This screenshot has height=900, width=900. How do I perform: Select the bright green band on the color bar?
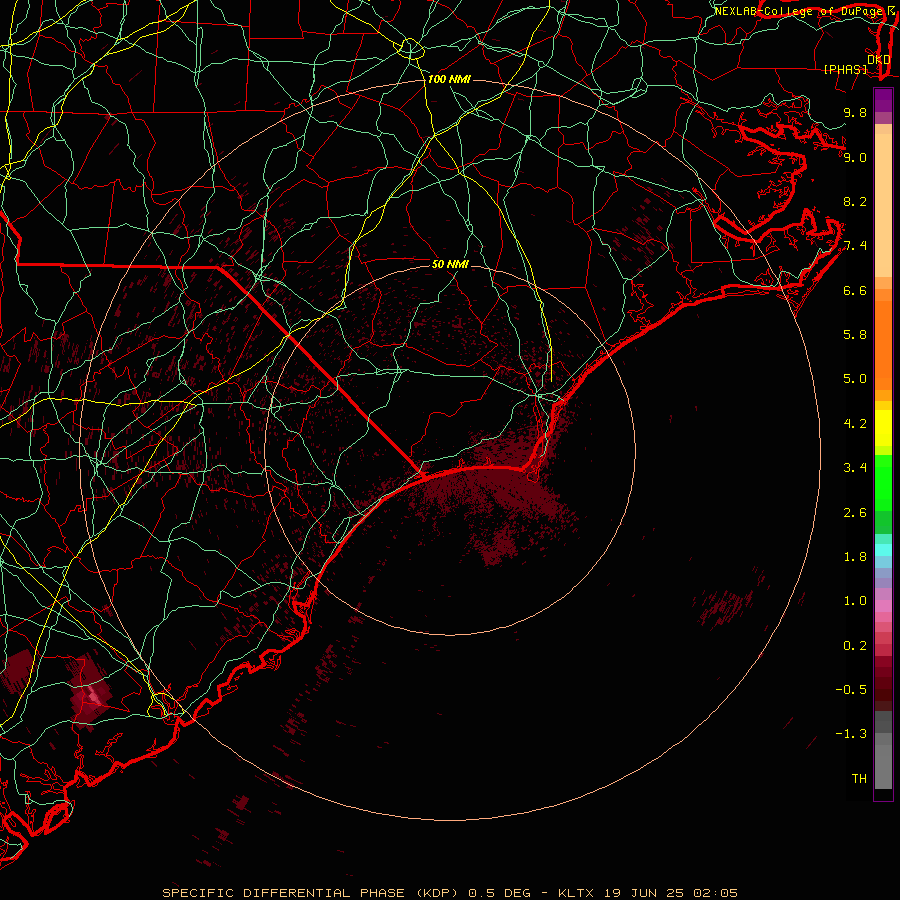click(x=883, y=482)
